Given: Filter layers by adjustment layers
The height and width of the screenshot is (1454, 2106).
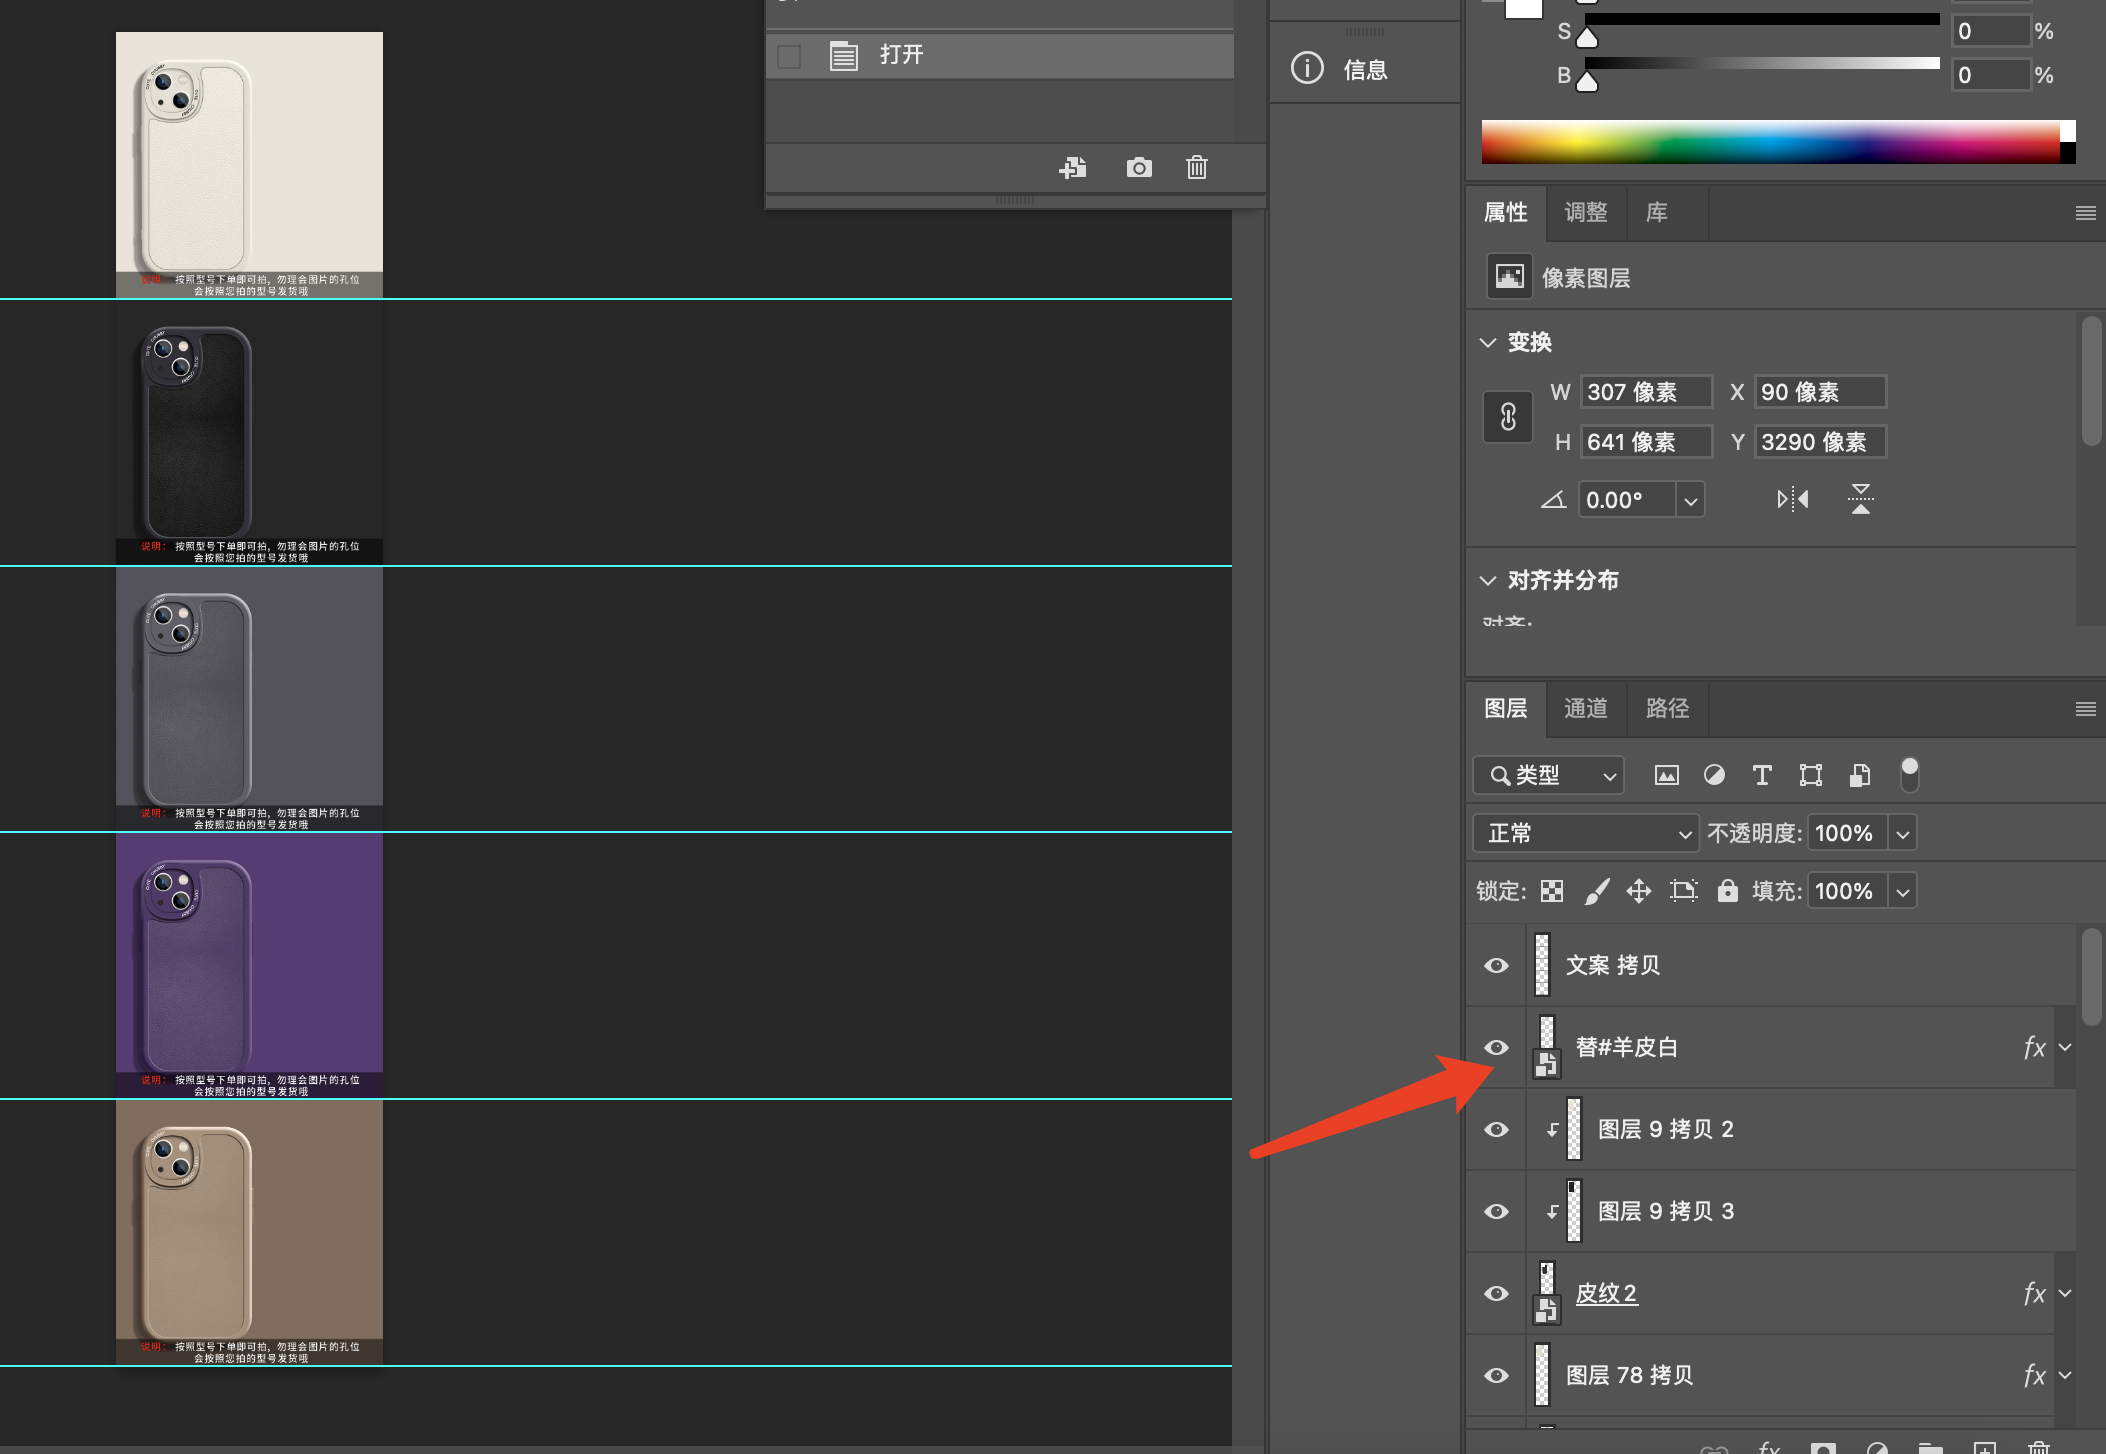Looking at the screenshot, I should tap(1714, 775).
